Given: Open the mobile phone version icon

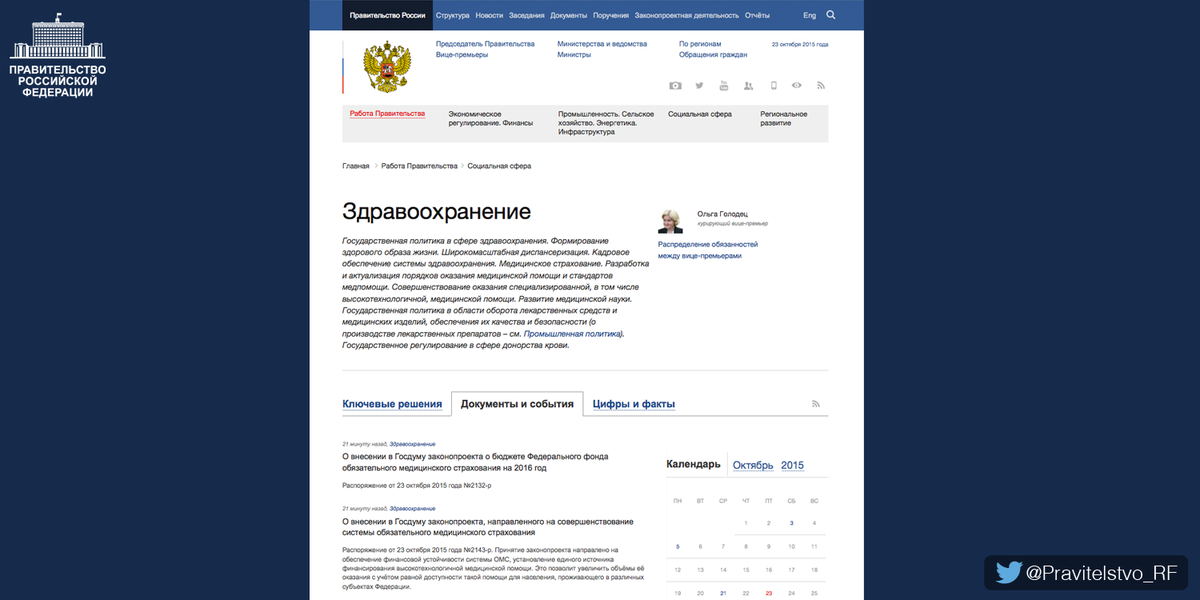Looking at the screenshot, I should (773, 86).
